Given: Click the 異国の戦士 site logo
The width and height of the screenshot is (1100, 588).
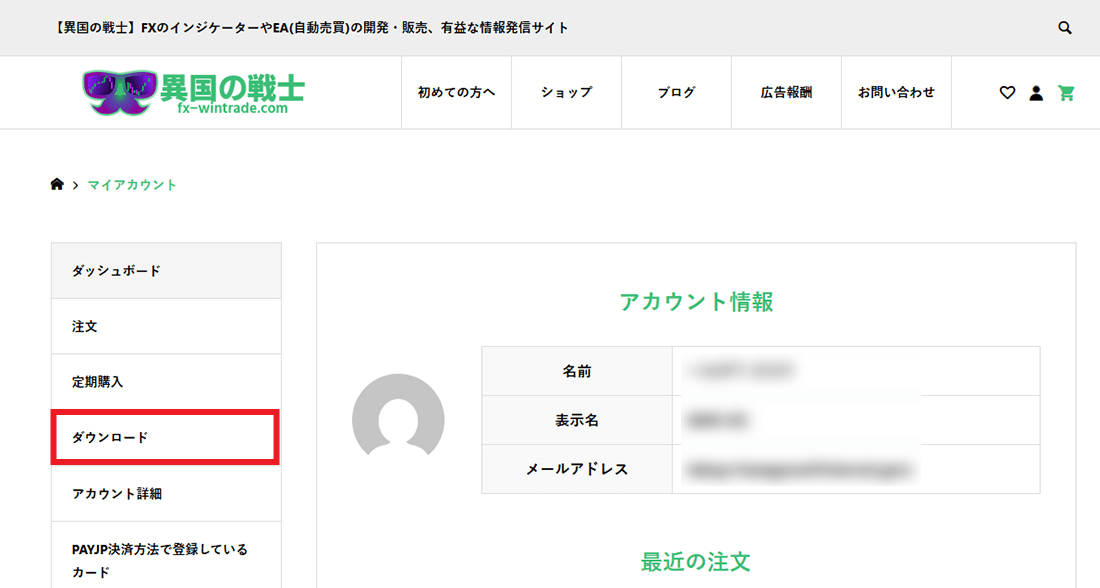Looking at the screenshot, I should coord(193,93).
